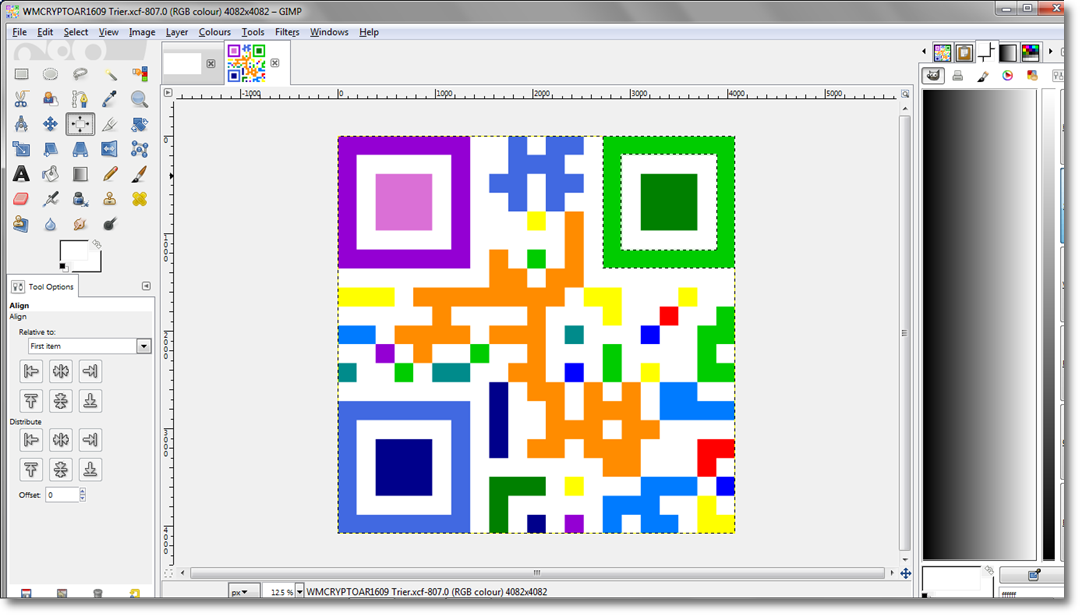Activate the Heal bandage tool

point(139,199)
